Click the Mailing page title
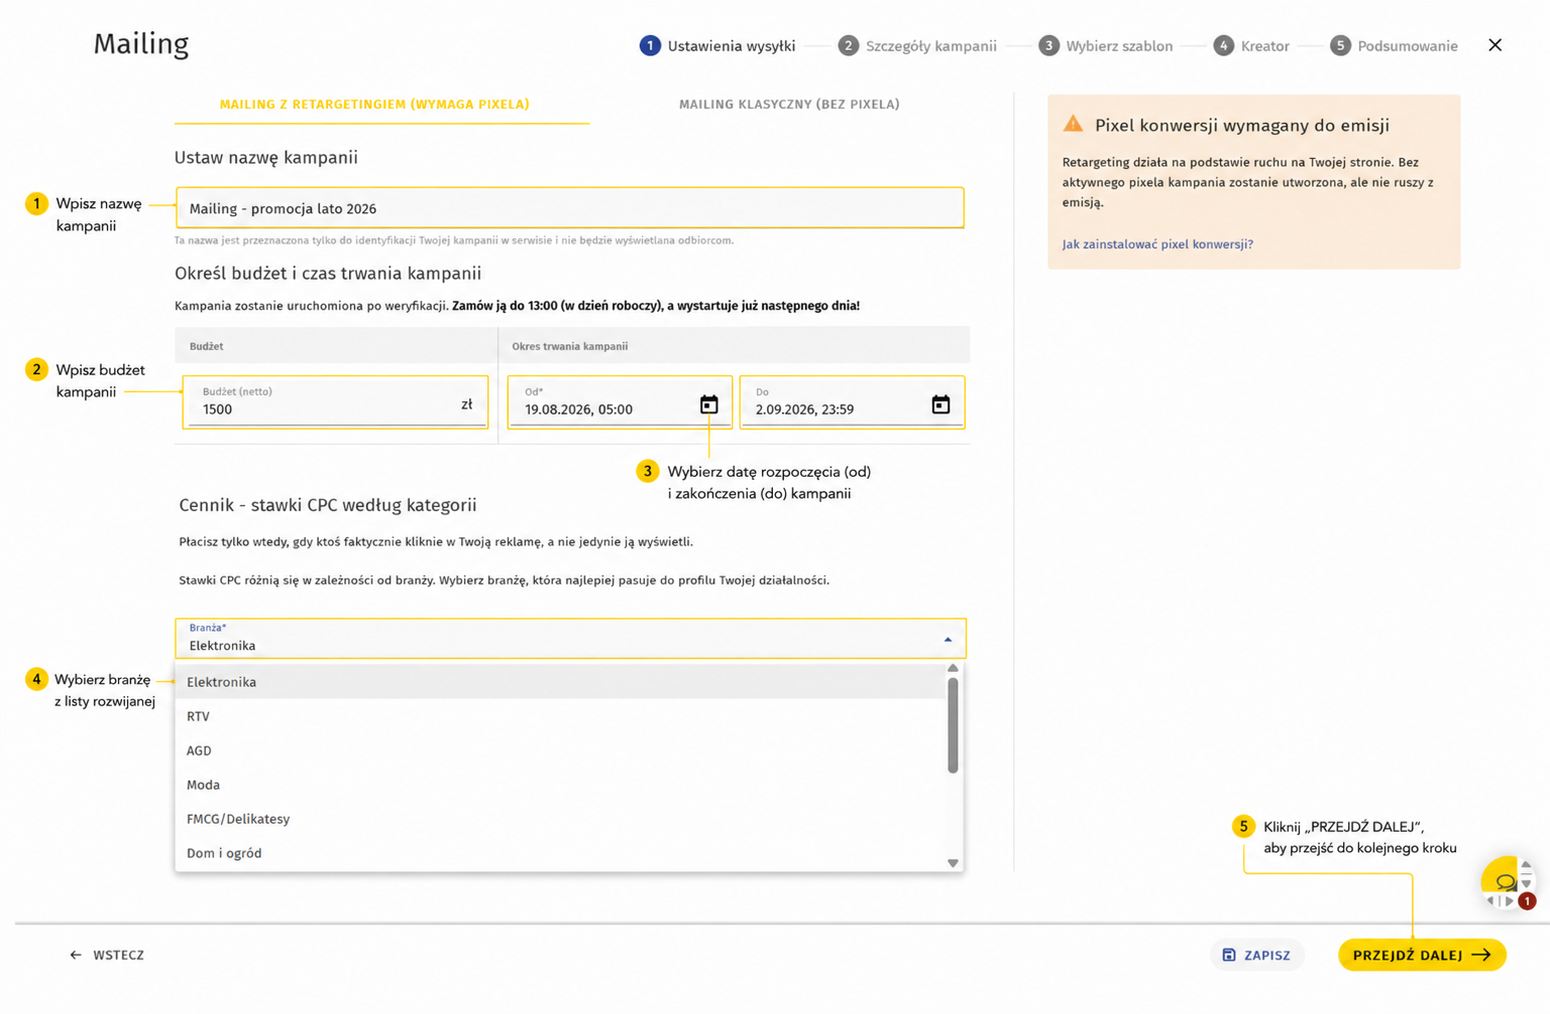Image resolution: width=1550 pixels, height=1014 pixels. [141, 44]
